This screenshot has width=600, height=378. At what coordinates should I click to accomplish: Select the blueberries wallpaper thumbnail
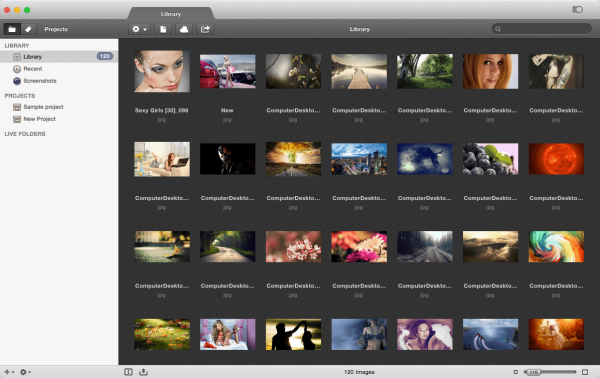[490, 159]
